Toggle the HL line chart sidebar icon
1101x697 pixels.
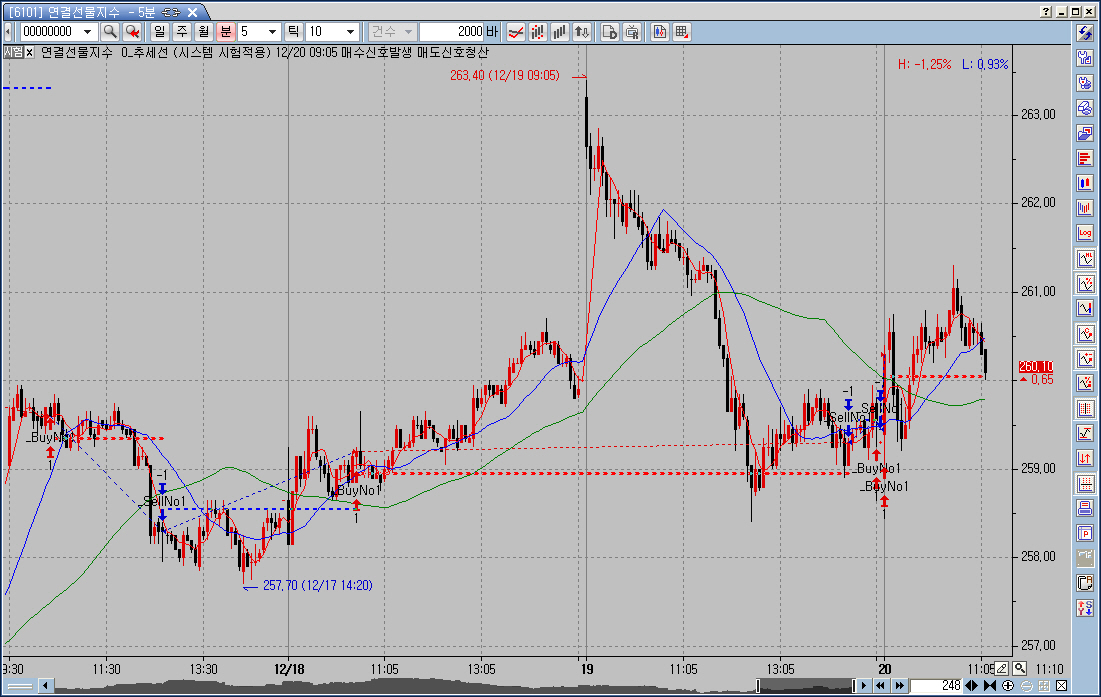(1085, 258)
